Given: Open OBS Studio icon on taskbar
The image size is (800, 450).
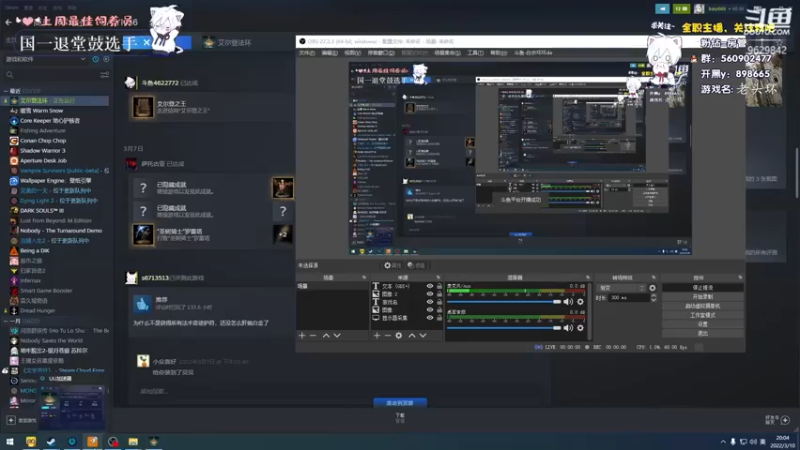Looking at the screenshot, I should pos(113,441).
